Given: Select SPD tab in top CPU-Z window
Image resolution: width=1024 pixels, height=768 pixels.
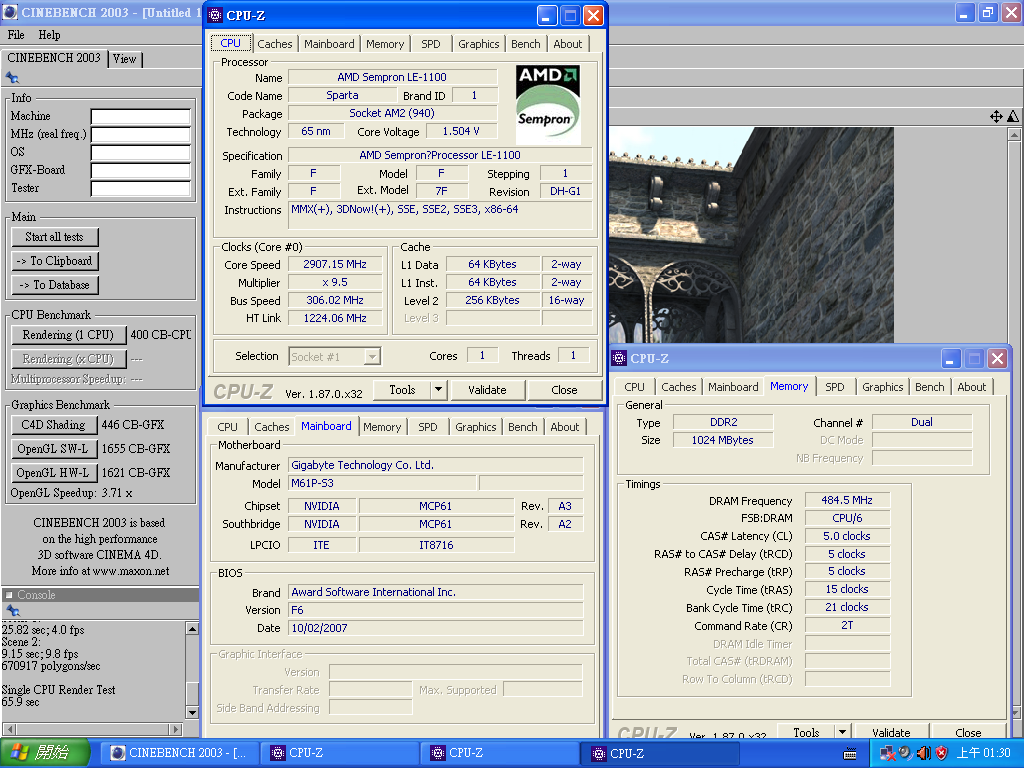Looking at the screenshot, I should tap(430, 44).
